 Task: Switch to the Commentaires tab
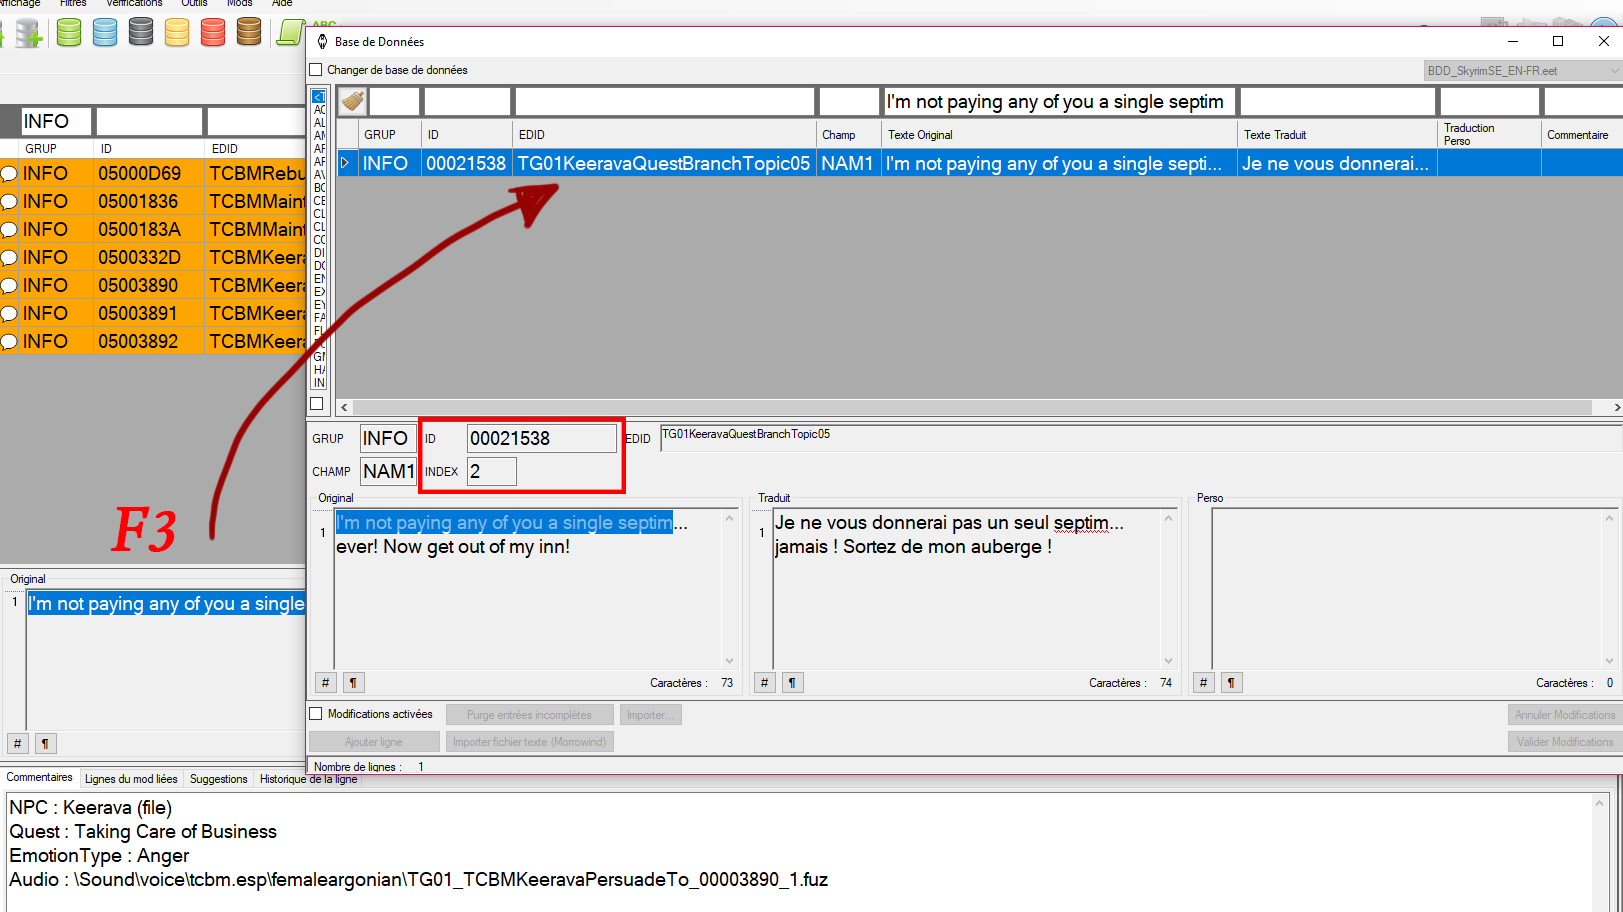(x=40, y=777)
